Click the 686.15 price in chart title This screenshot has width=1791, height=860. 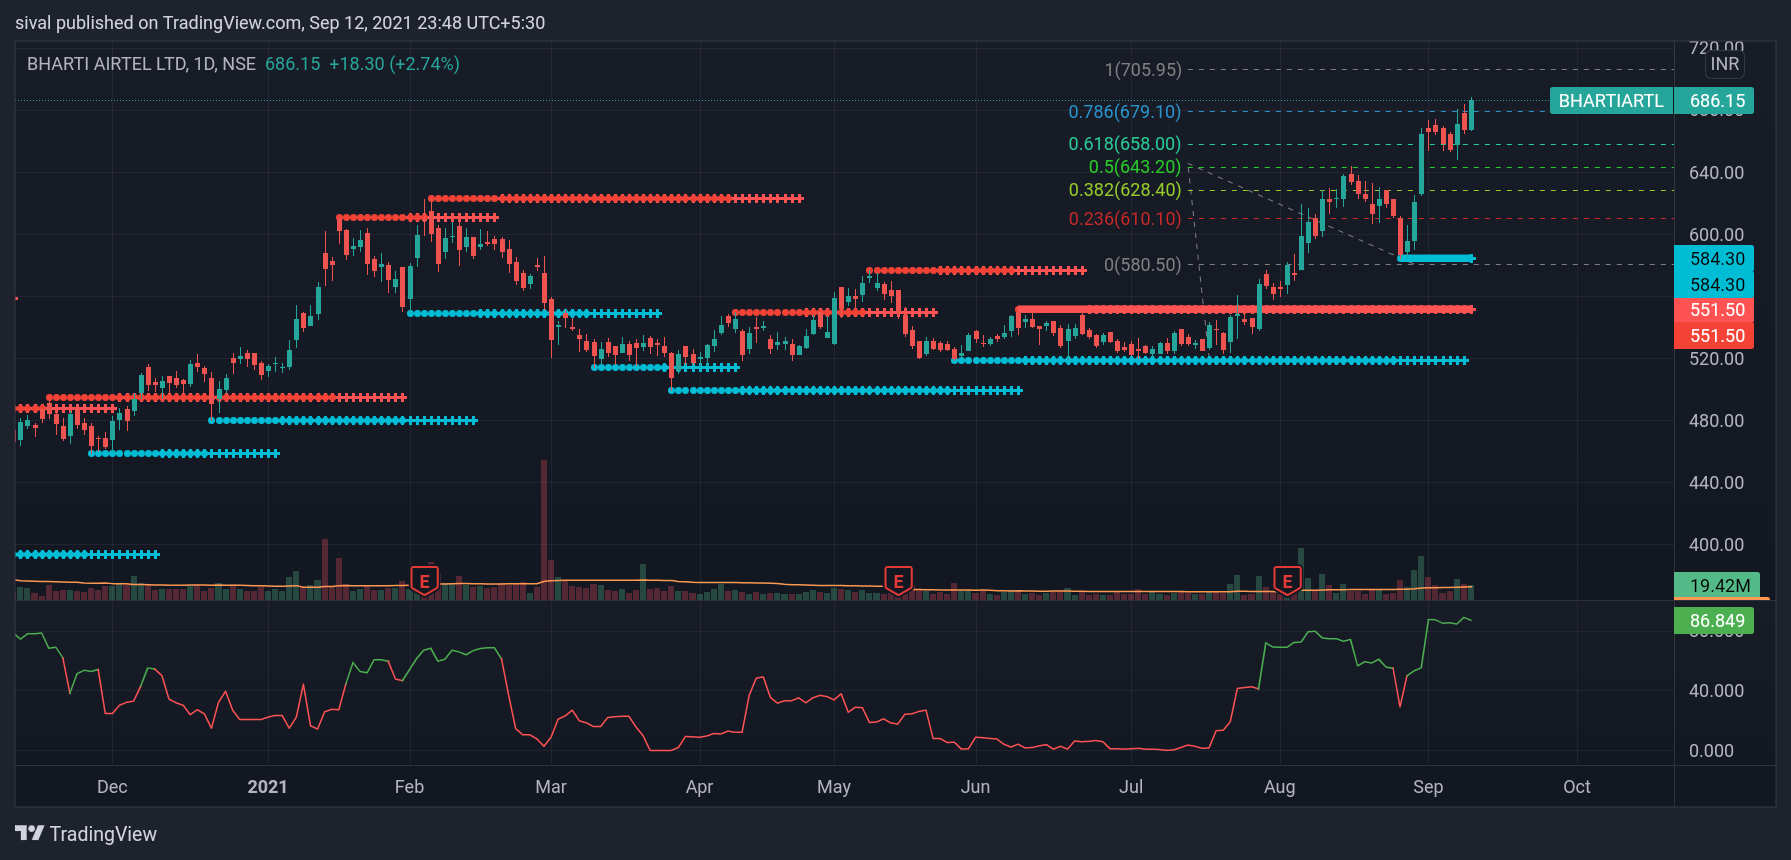[x=292, y=64]
